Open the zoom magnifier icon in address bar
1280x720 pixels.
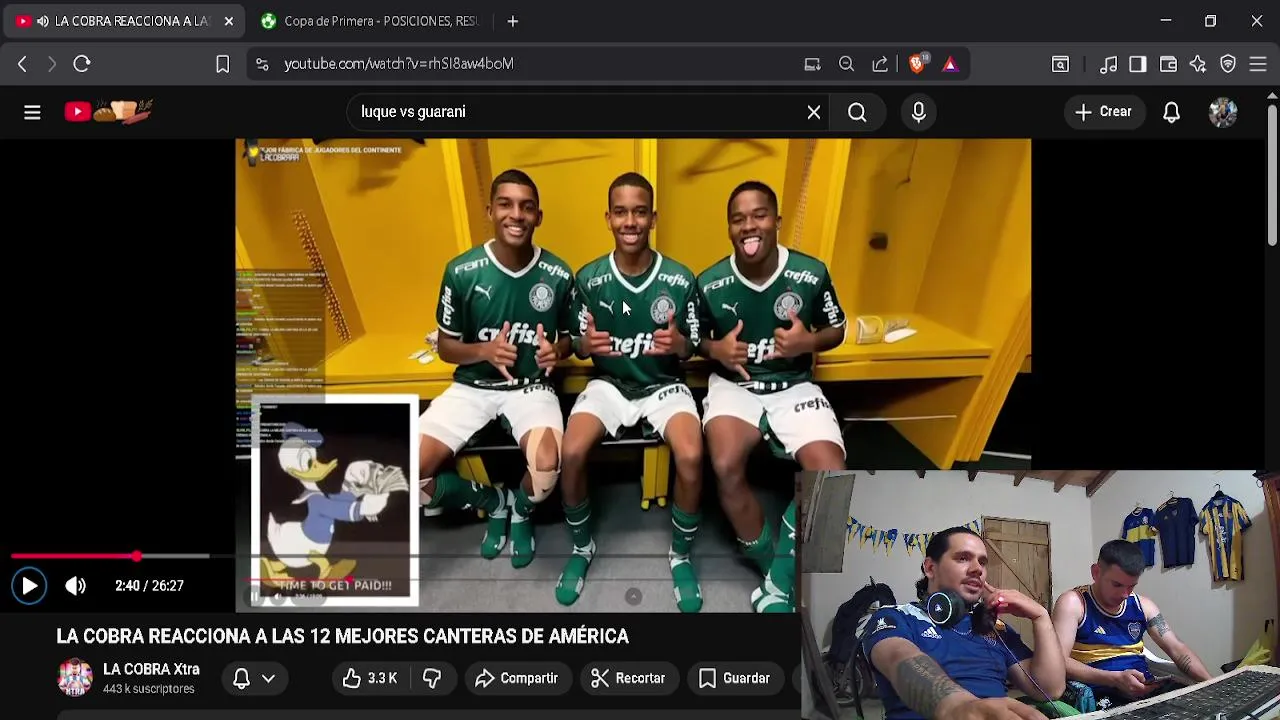click(x=846, y=64)
